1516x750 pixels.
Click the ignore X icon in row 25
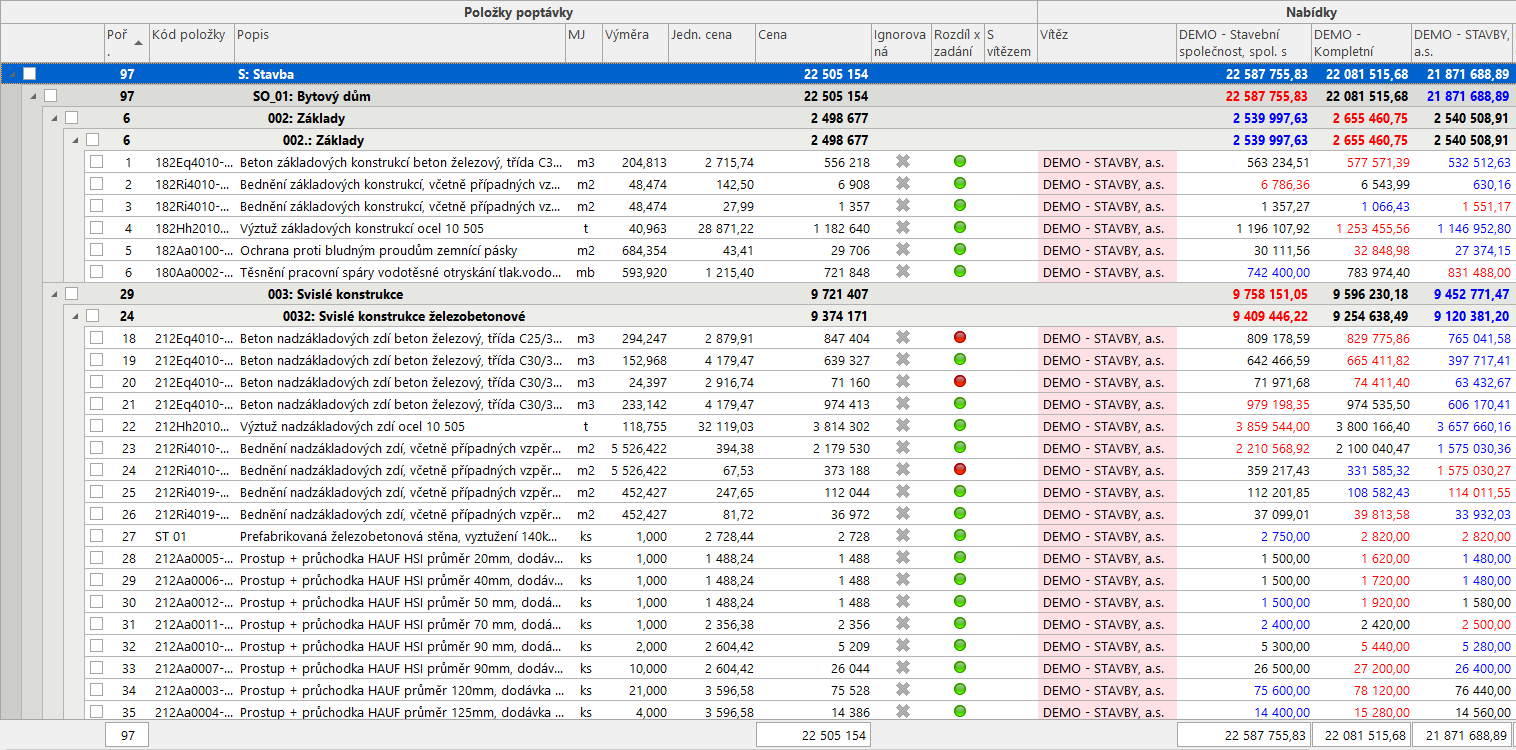click(x=902, y=492)
